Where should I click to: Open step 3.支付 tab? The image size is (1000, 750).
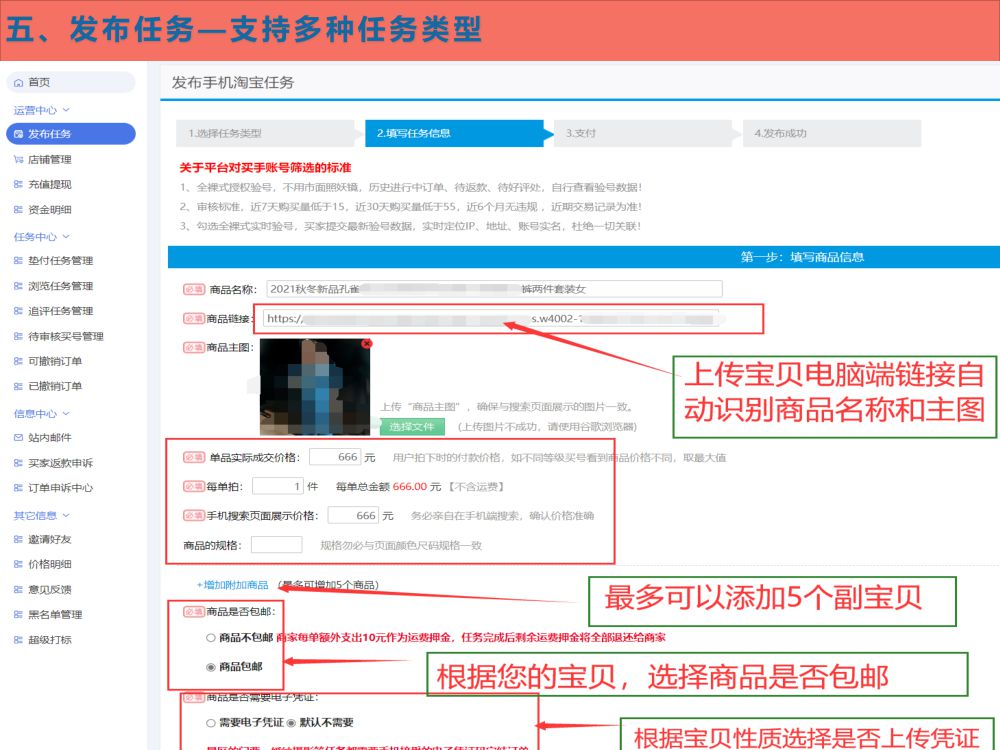(x=643, y=133)
